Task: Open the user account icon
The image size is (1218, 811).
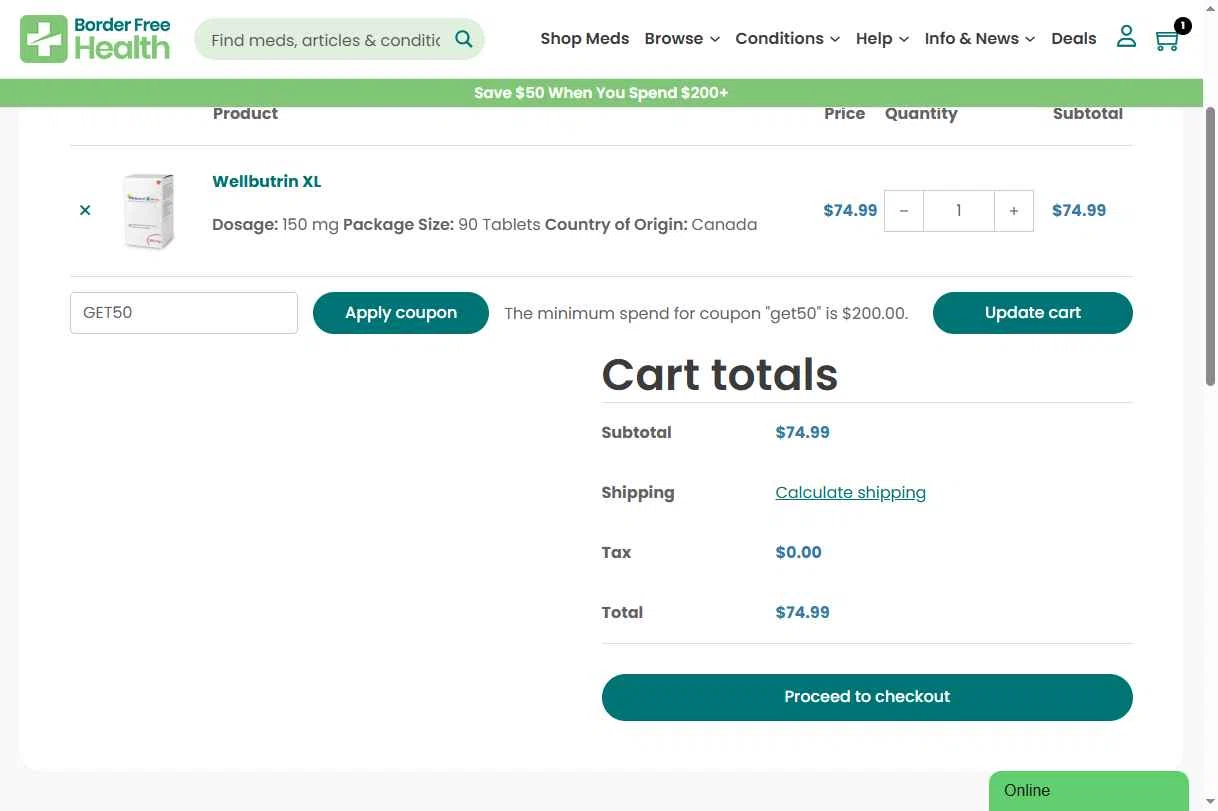Action: coord(1126,37)
